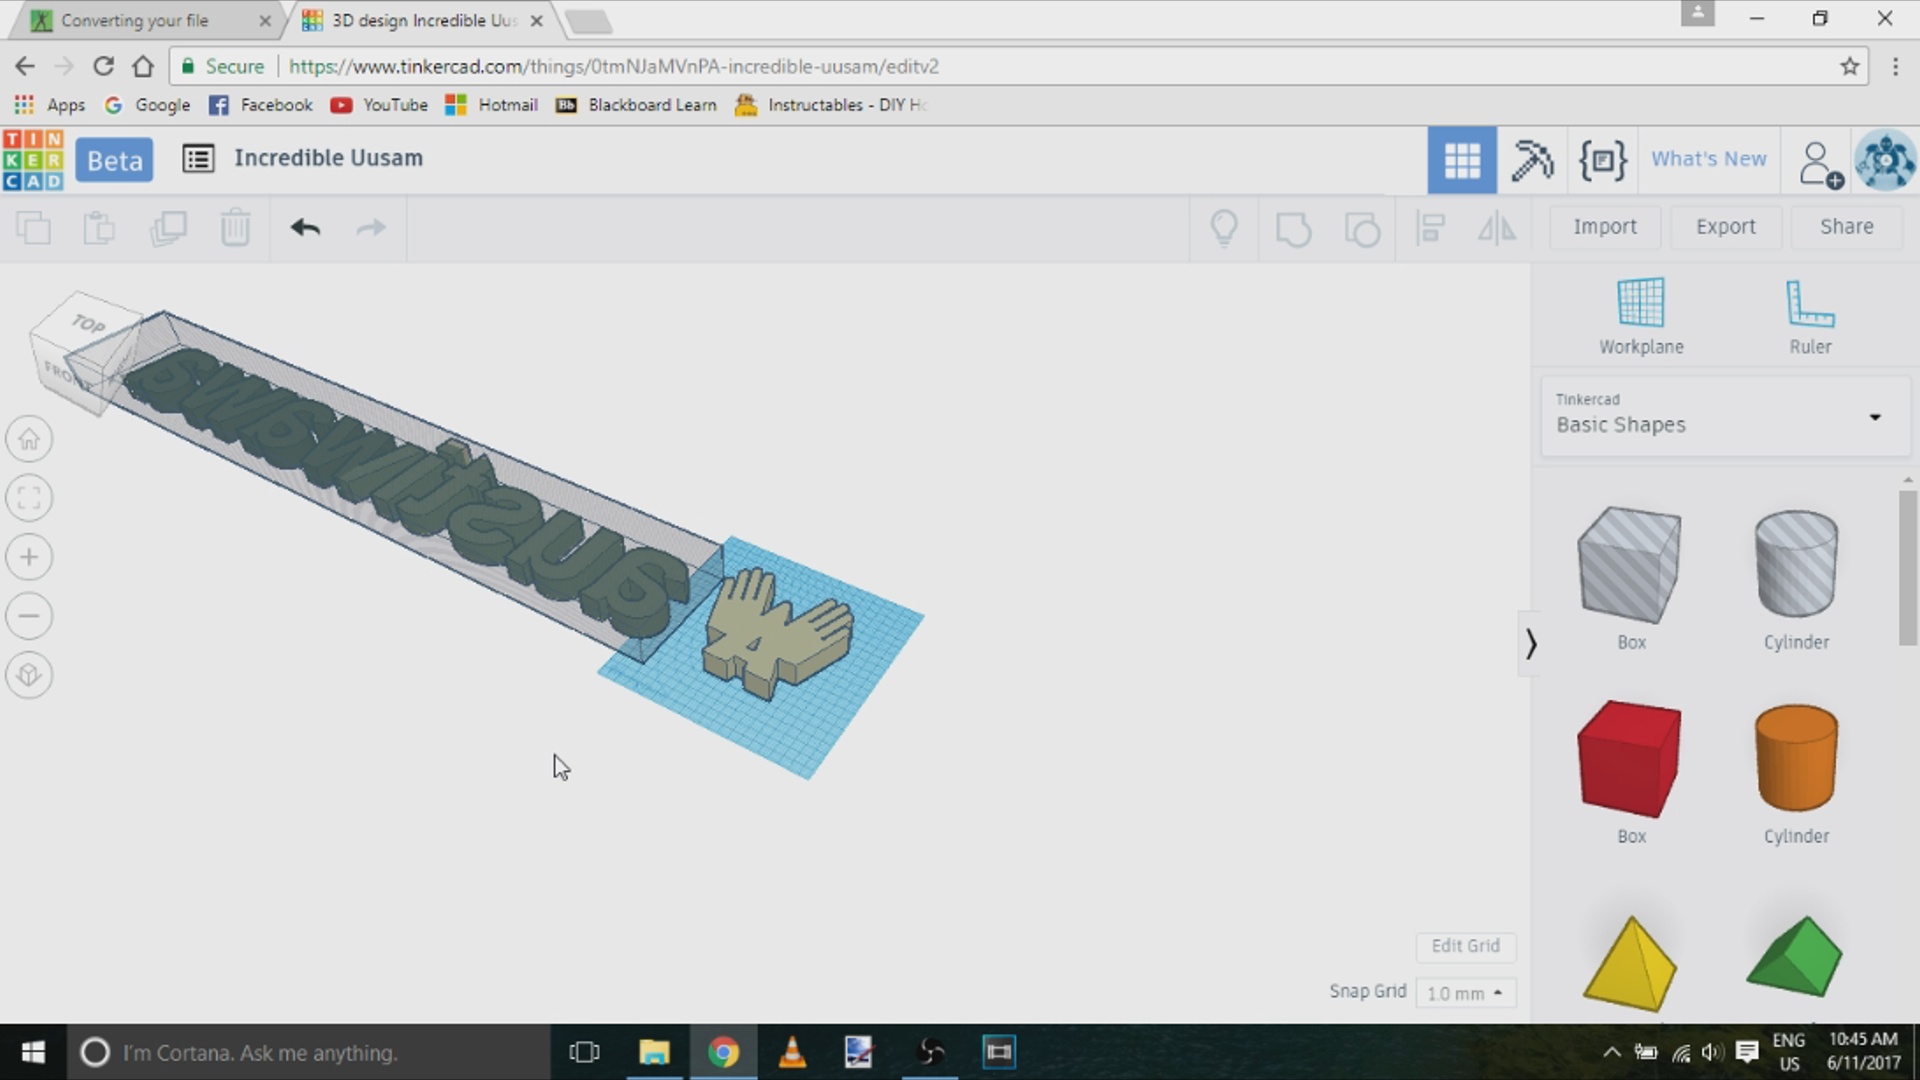Switch to Converting your file tab
Screen dimensions: 1920x1080
[135, 20]
